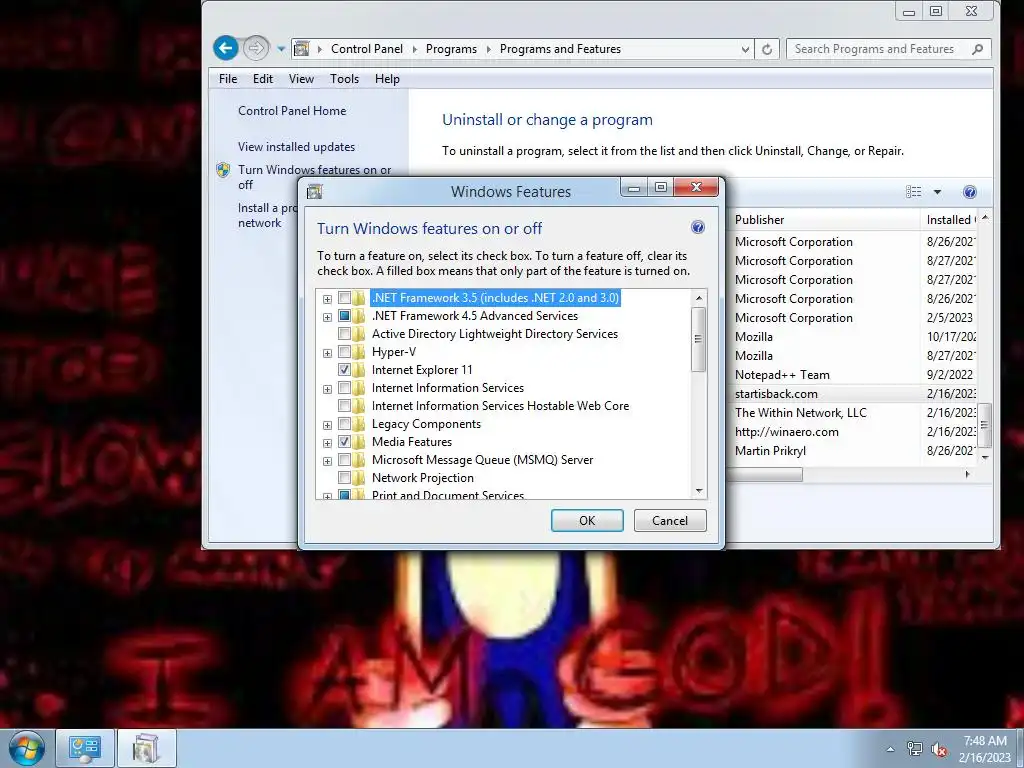Image resolution: width=1024 pixels, height=768 pixels.
Task: Click Control Panel taskbar icon
Action: click(85, 748)
